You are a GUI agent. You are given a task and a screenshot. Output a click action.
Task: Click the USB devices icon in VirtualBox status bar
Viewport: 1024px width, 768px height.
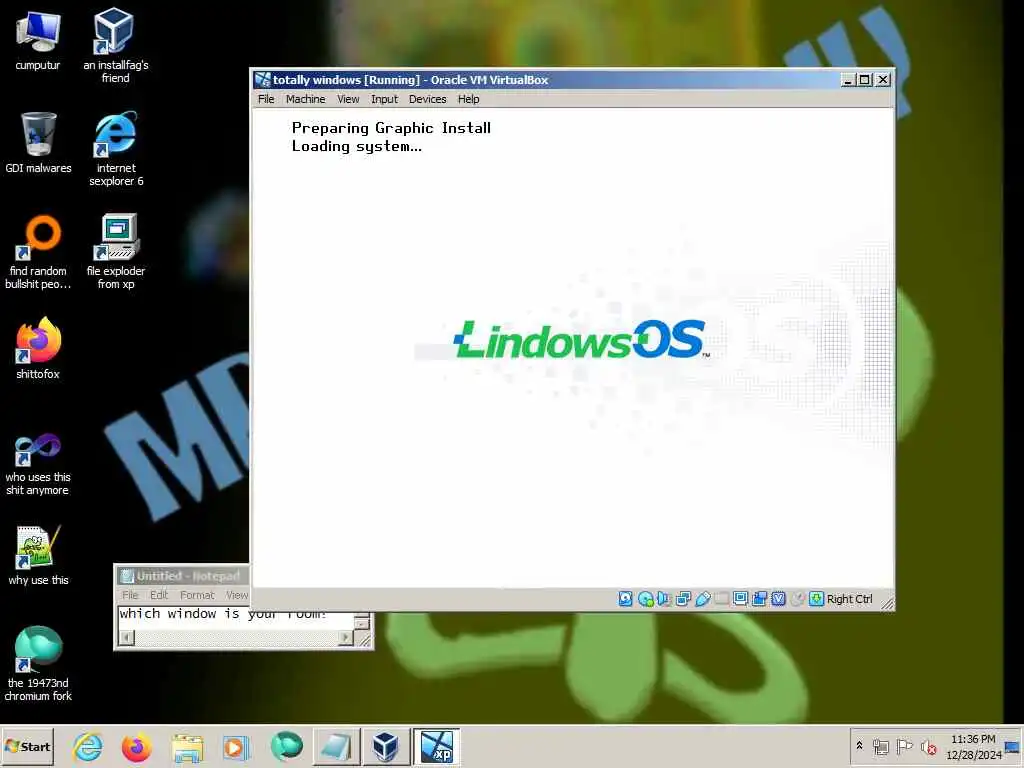point(703,599)
